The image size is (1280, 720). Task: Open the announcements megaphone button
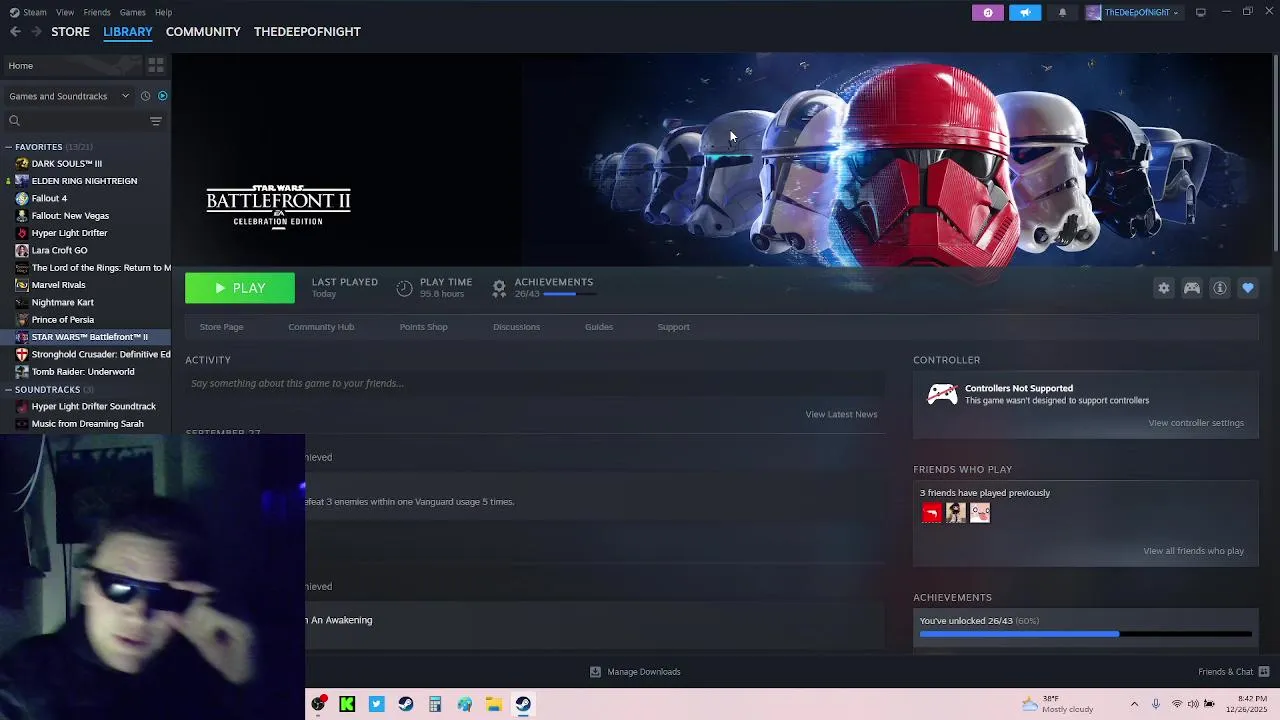click(x=1025, y=12)
